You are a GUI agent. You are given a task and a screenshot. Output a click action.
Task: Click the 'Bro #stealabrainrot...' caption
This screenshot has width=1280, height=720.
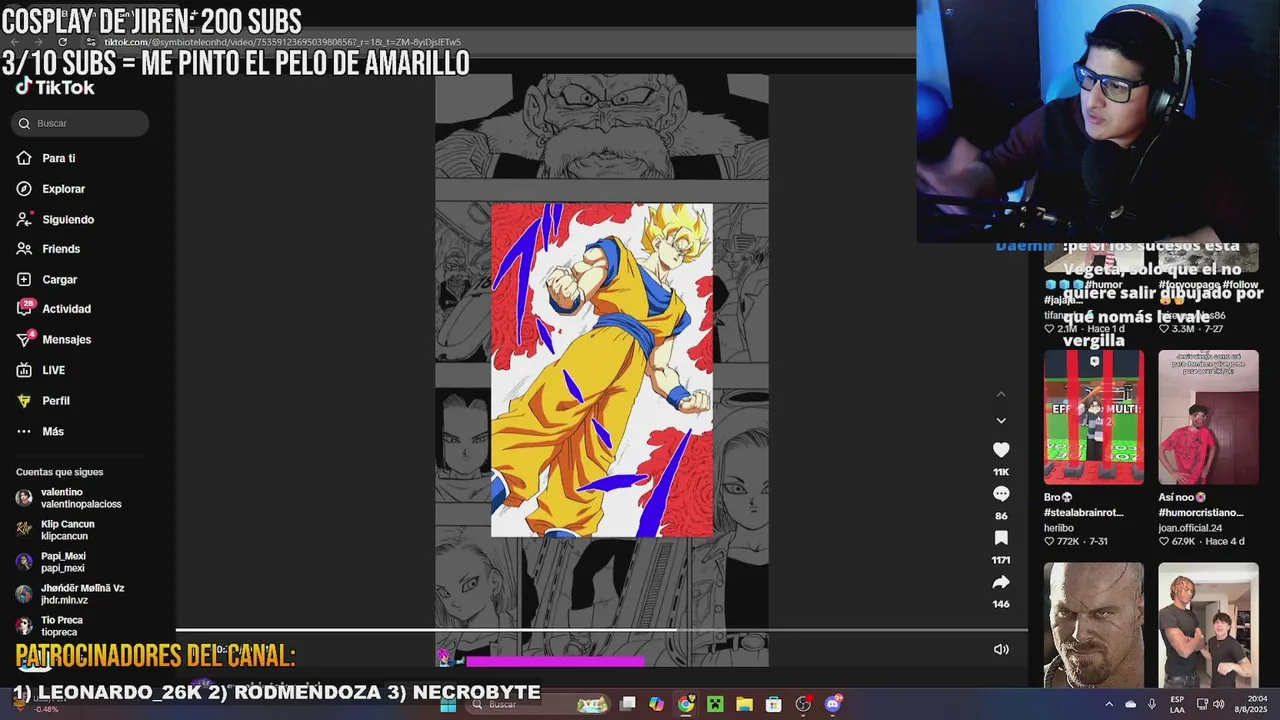1084,505
